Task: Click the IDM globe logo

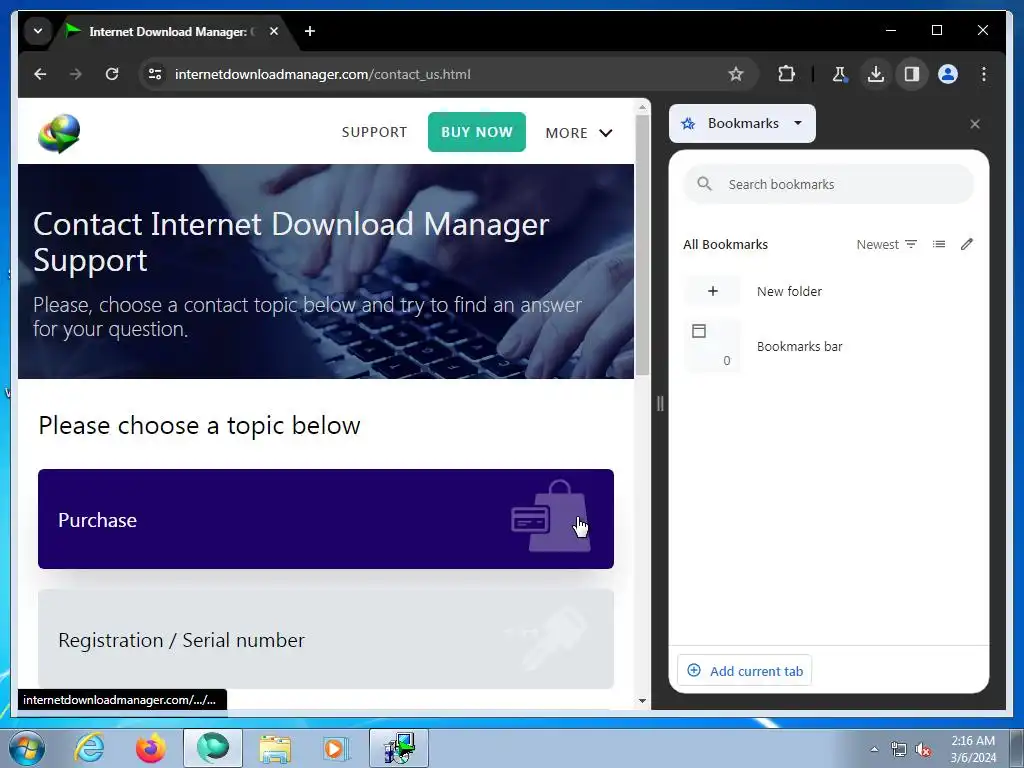Action: tap(59, 133)
